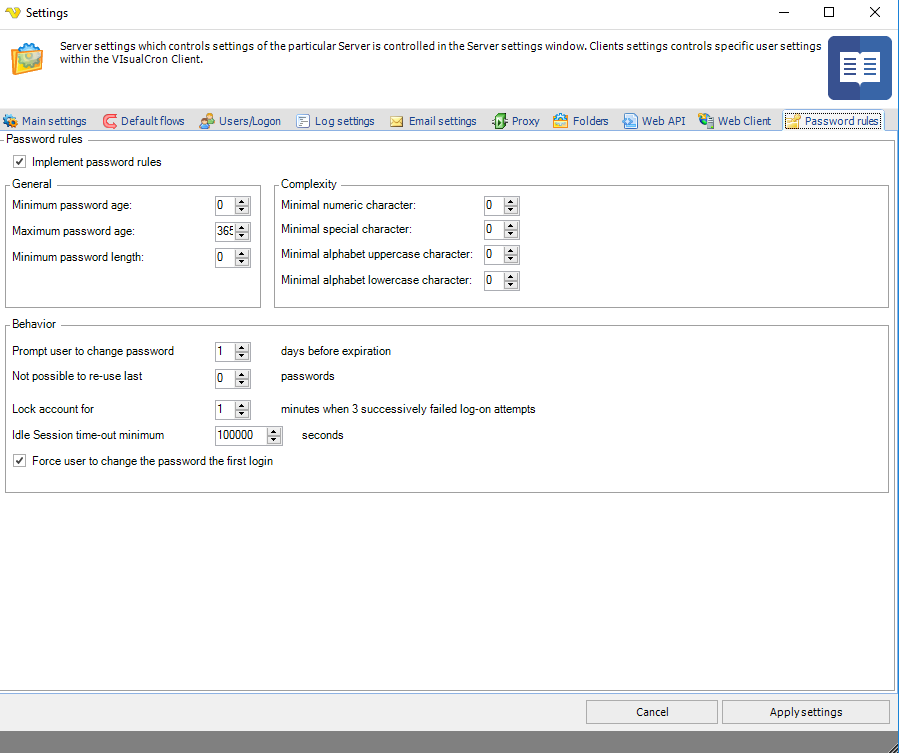Click the Main settings tab icon
The height and width of the screenshot is (753, 899).
click(11, 121)
